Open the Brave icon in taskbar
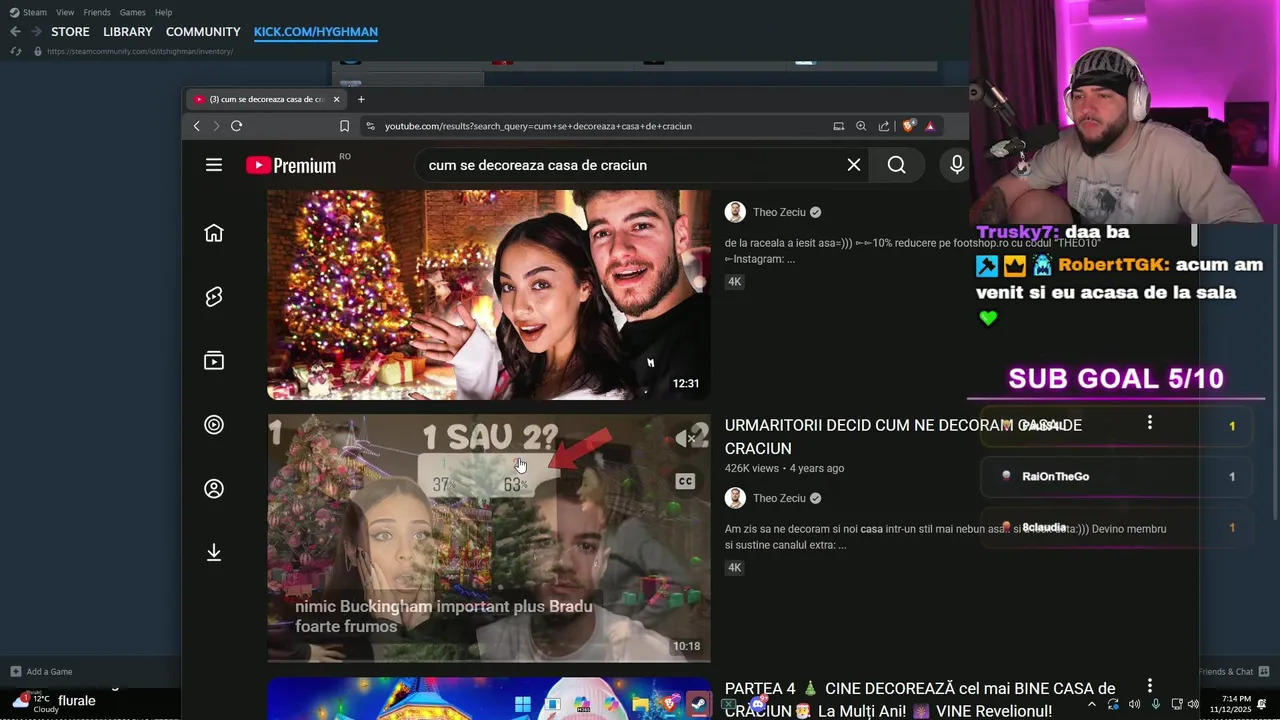1280x720 pixels. (x=669, y=704)
